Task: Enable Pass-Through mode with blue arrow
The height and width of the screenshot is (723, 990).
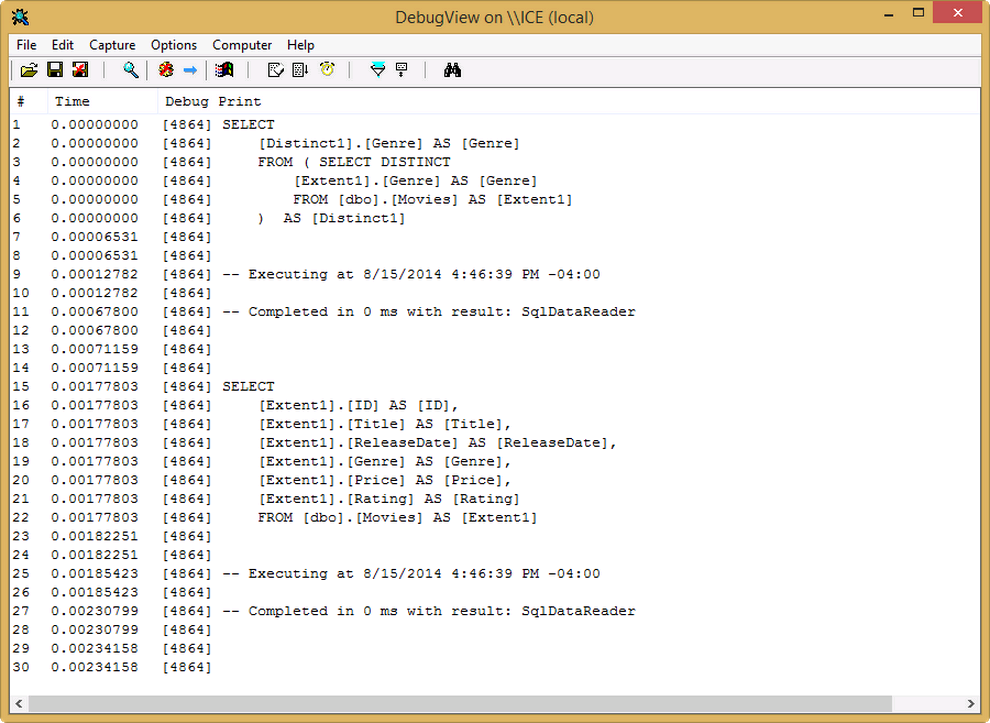Action: point(193,70)
